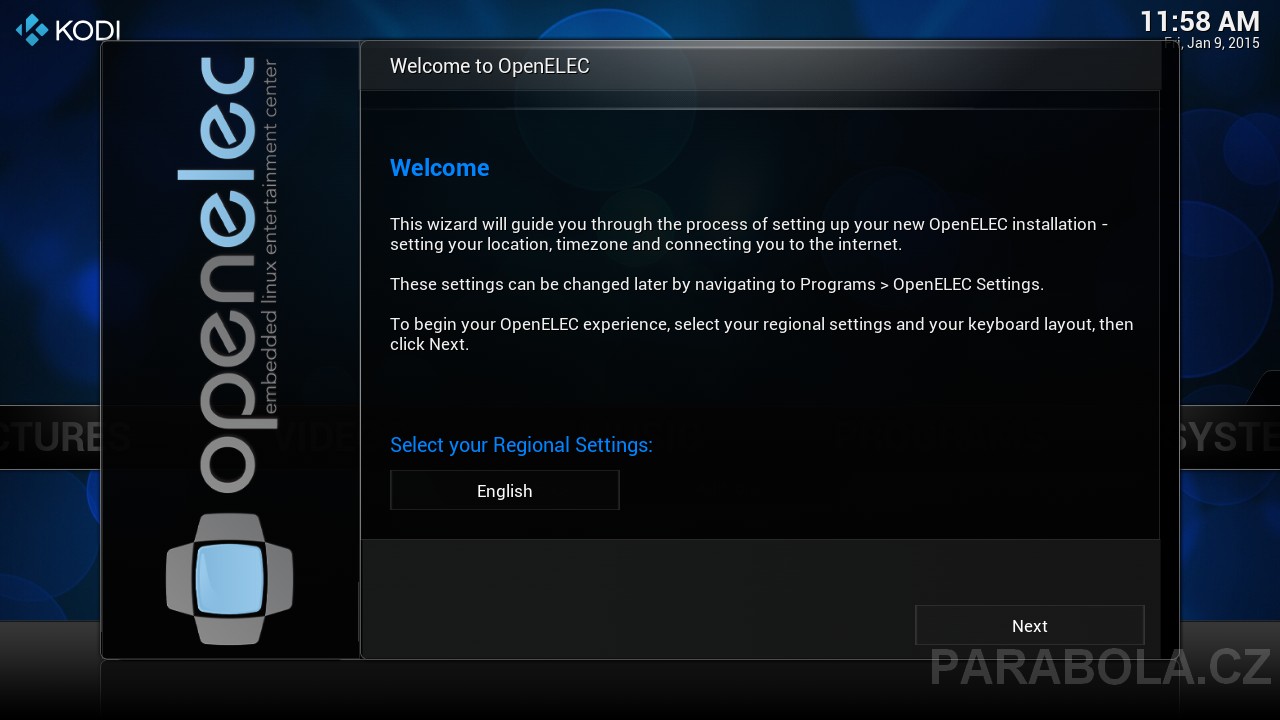Click the "Welcome to OpenELEC" dialog title
1280x720 pixels.
point(489,66)
